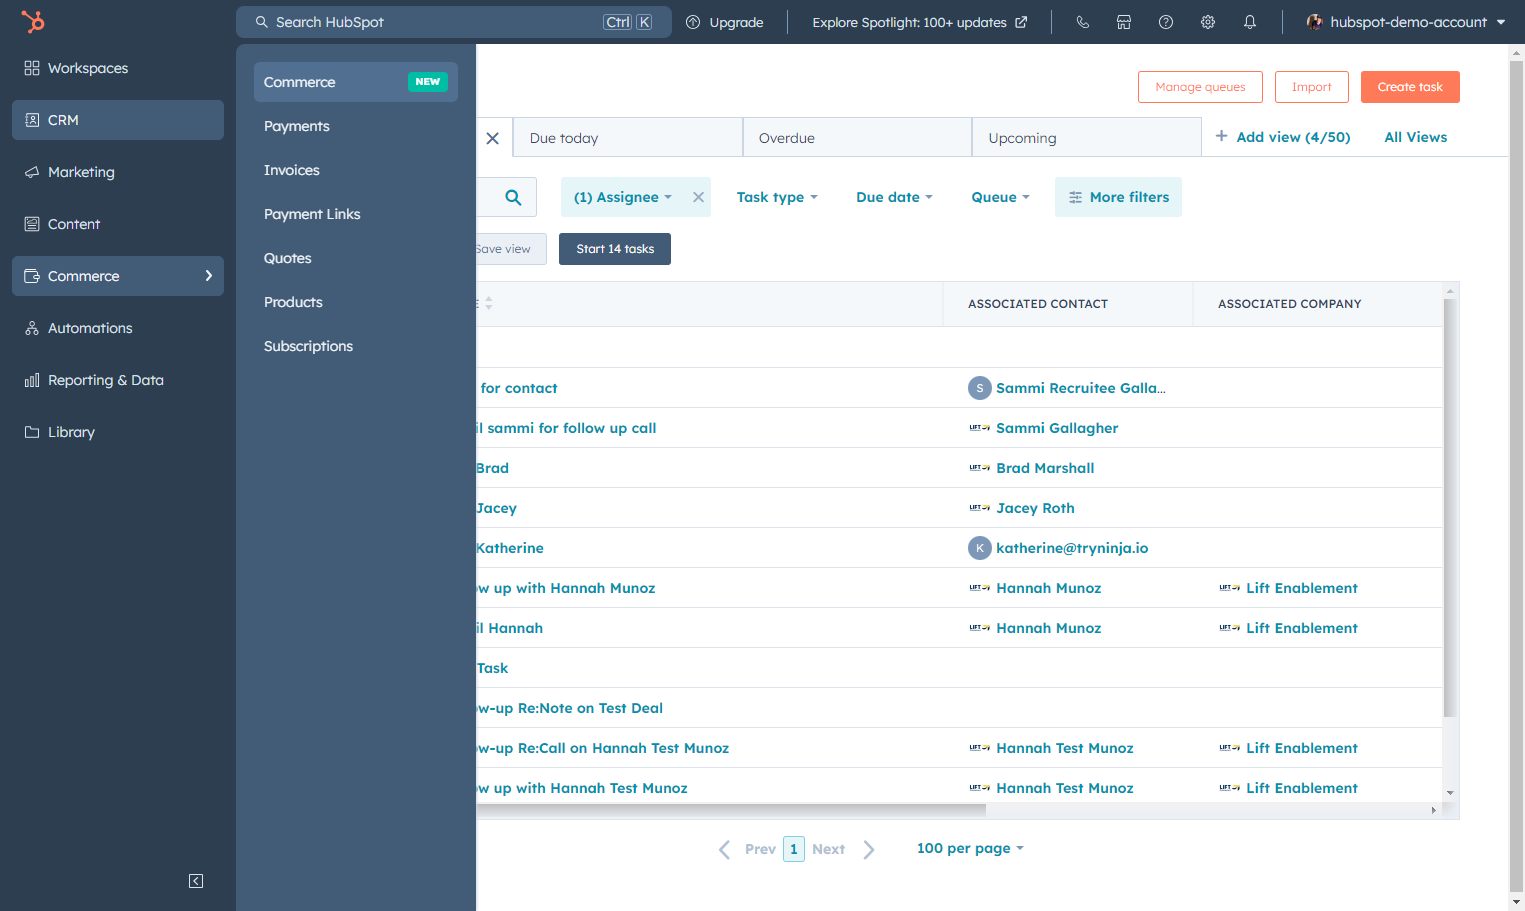Open the settings gear icon
This screenshot has width=1525, height=911.
(1208, 22)
